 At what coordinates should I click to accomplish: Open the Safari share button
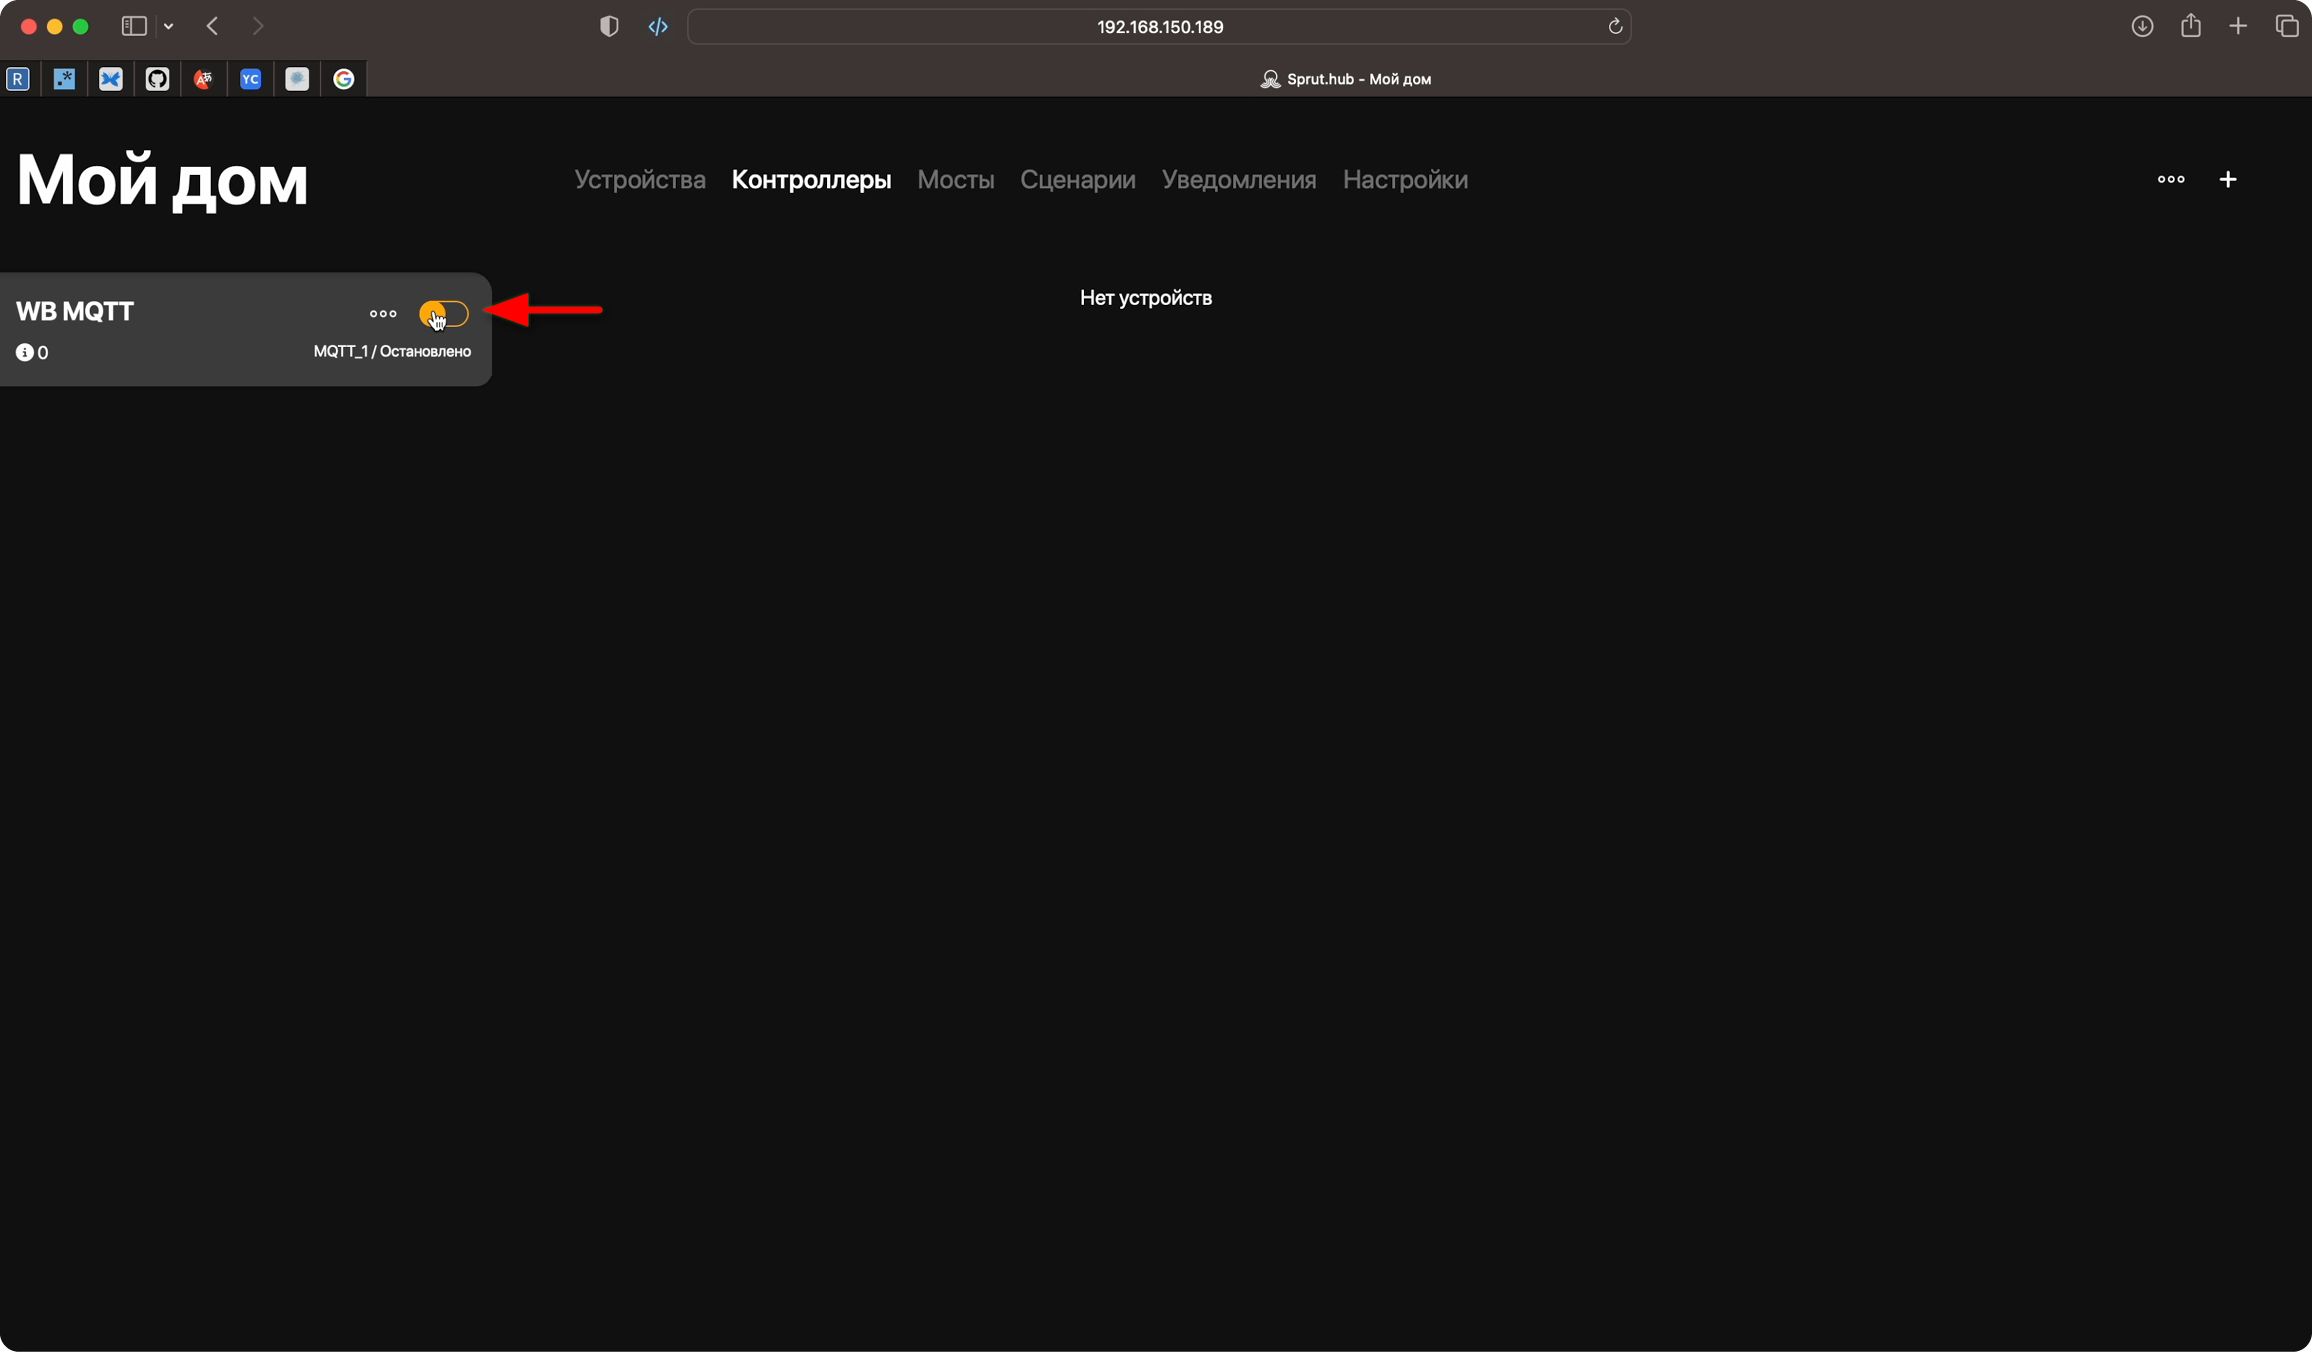click(x=2191, y=26)
